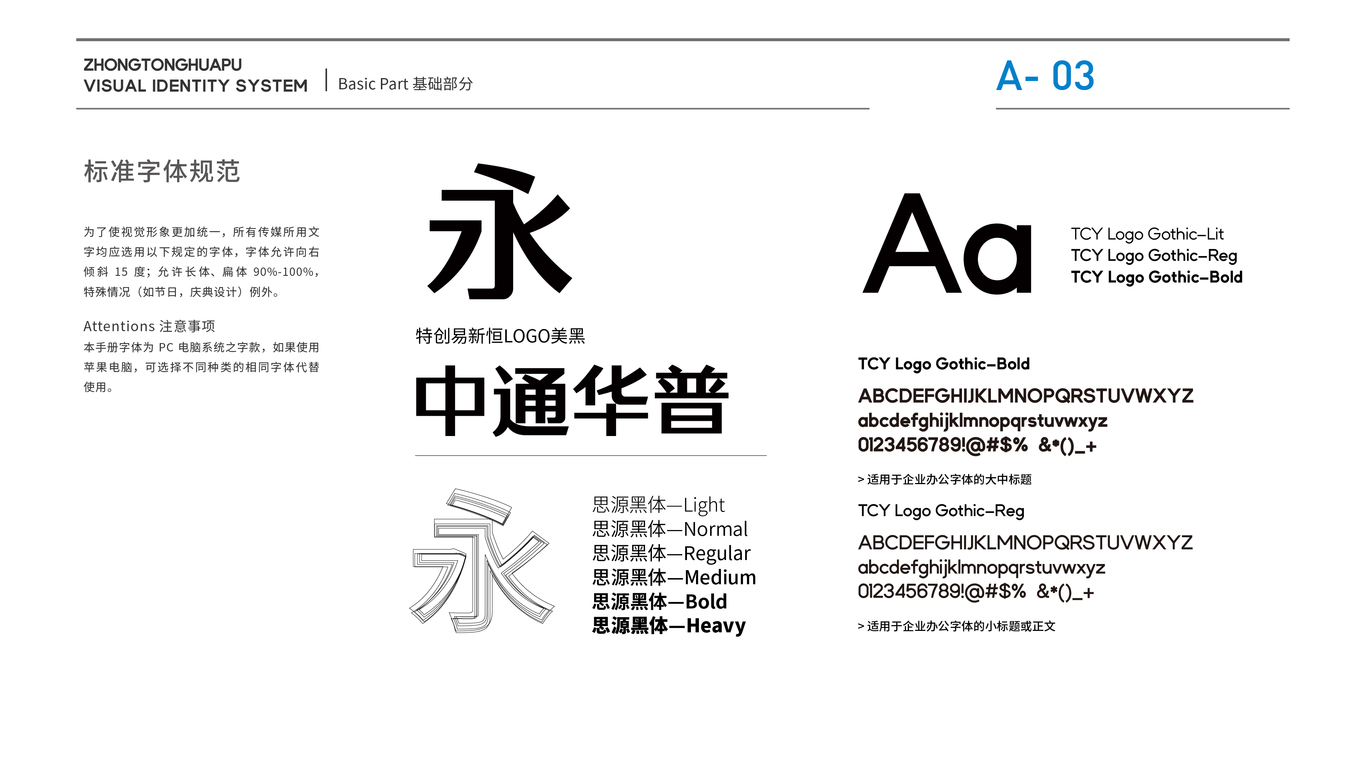Click the ZHONGTONGHUAPU header text
The image size is (1366, 768).
(x=163, y=65)
